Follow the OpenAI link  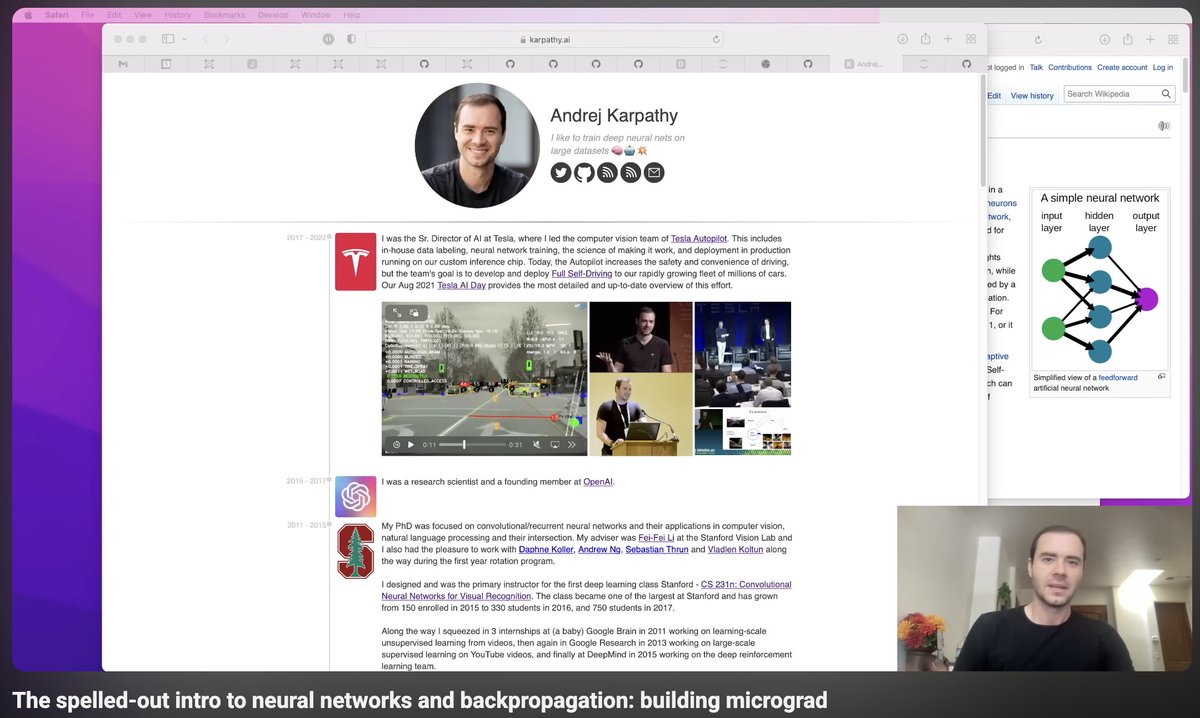click(x=598, y=482)
